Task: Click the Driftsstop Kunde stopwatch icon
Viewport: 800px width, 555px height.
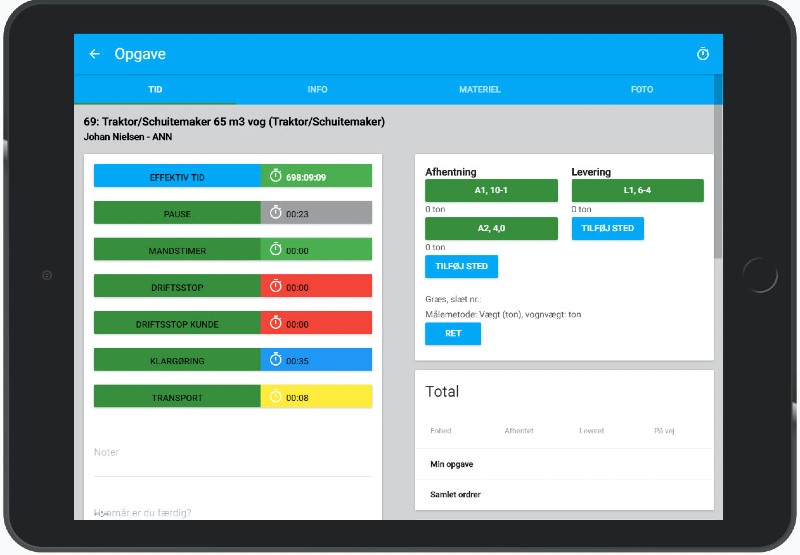Action: pos(276,324)
